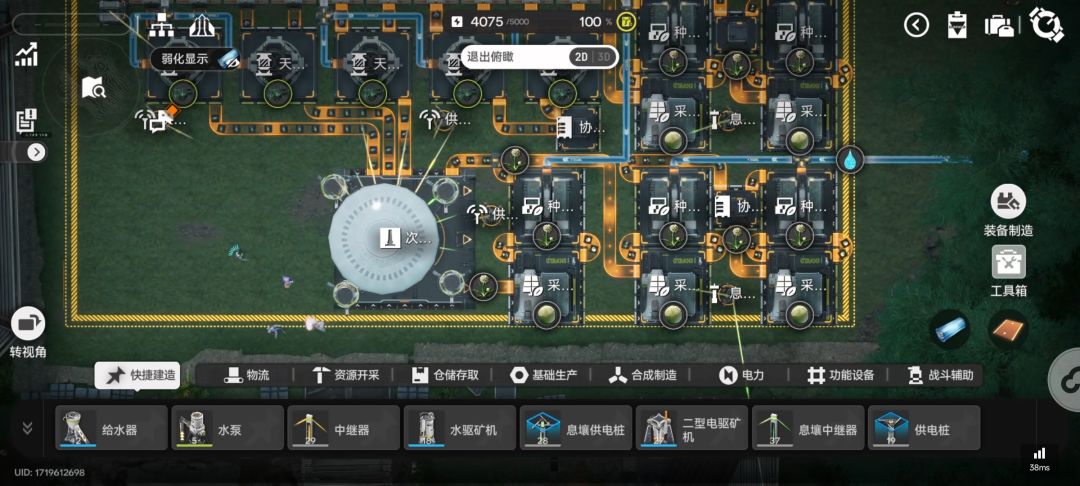Image resolution: width=1080 pixels, height=486 pixels.
Task: Choose 水驱矿机 water-driven miner item
Action: [x=459, y=428]
